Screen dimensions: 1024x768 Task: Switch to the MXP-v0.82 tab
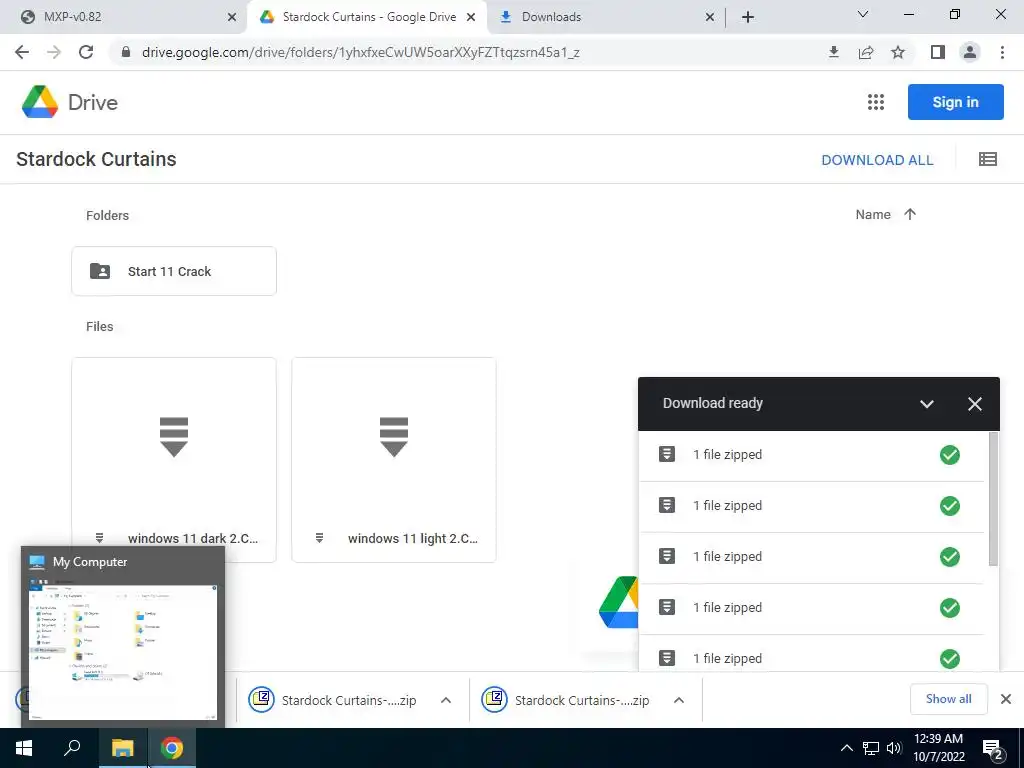[x=124, y=17]
